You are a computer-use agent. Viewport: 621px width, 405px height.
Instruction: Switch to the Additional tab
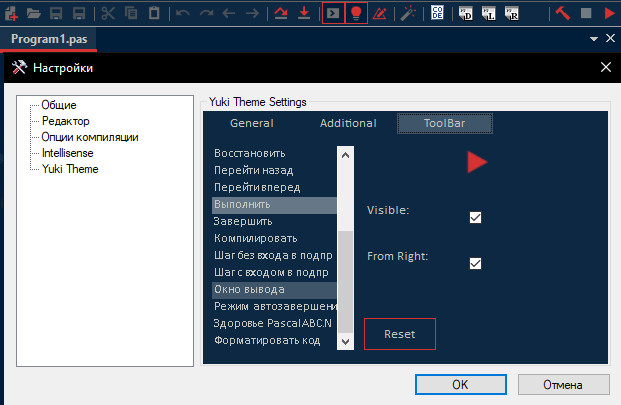tap(348, 124)
